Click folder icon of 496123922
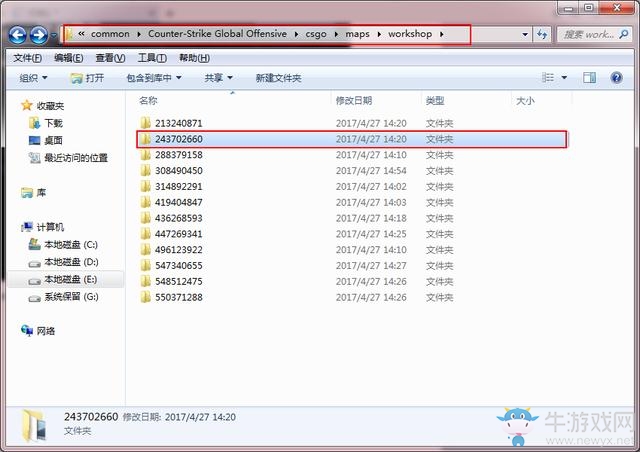This screenshot has width=640, height=452. [145, 249]
